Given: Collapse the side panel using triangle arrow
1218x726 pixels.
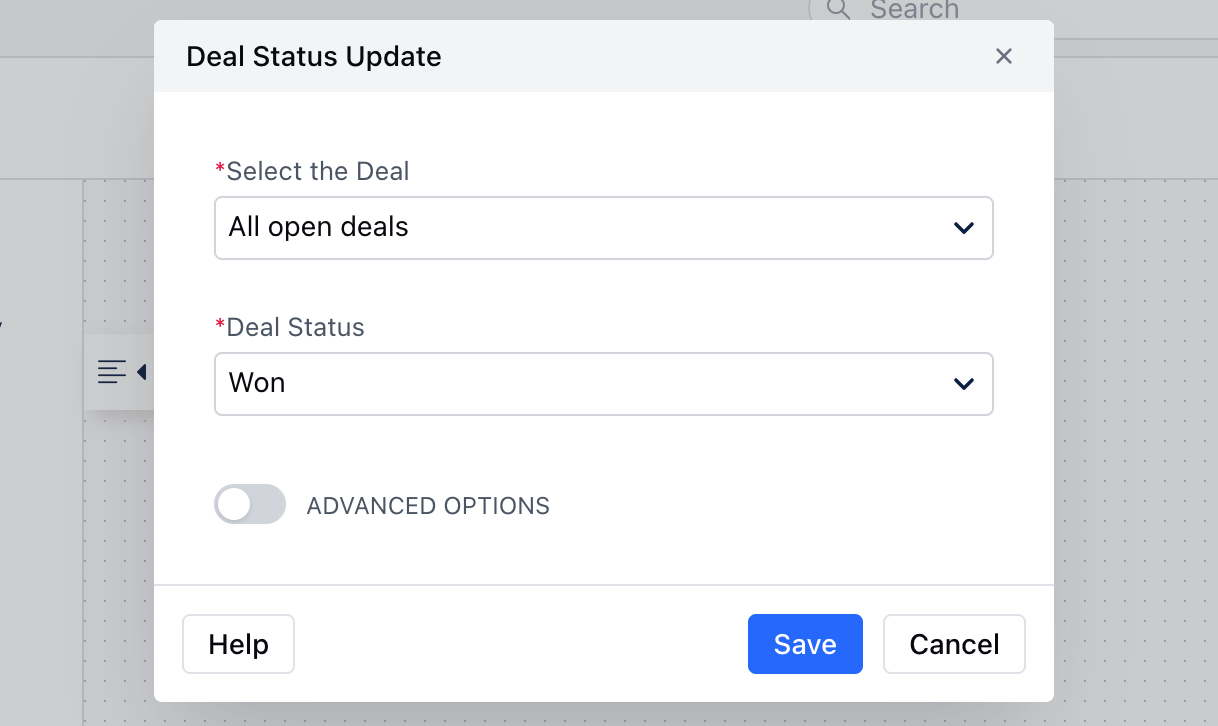Looking at the screenshot, I should 142,372.
